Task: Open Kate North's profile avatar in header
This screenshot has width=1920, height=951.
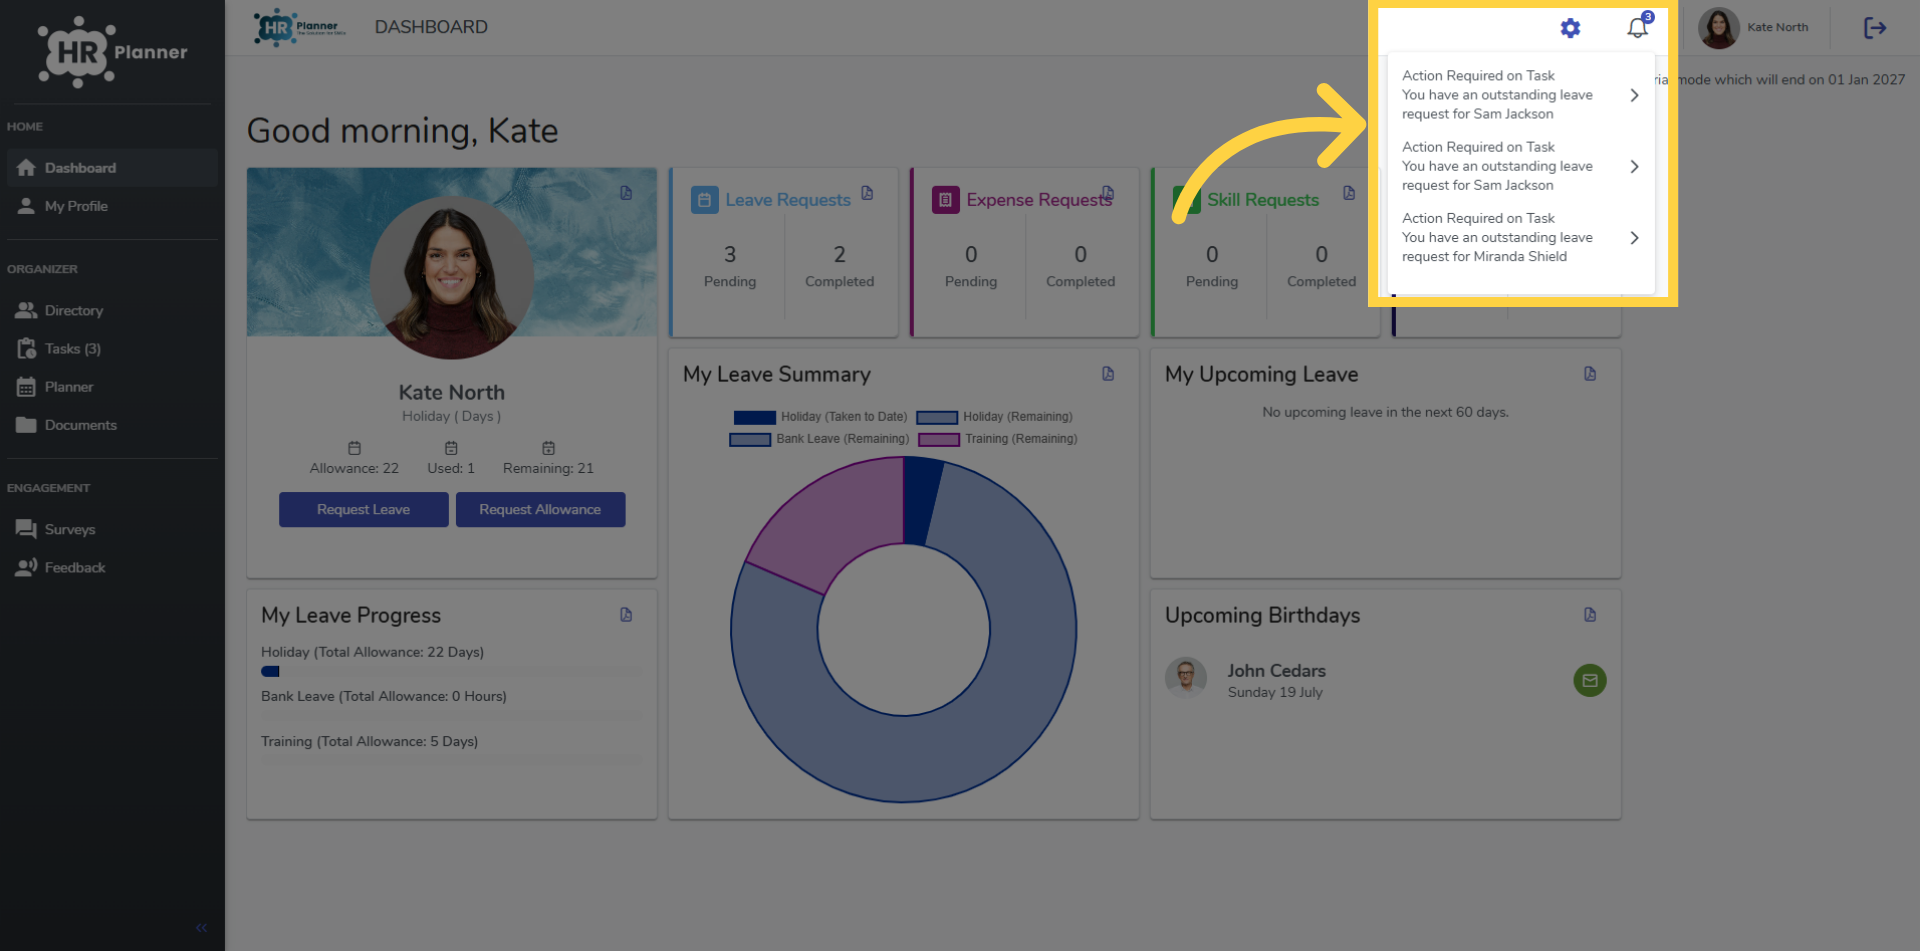Action: click(1719, 28)
